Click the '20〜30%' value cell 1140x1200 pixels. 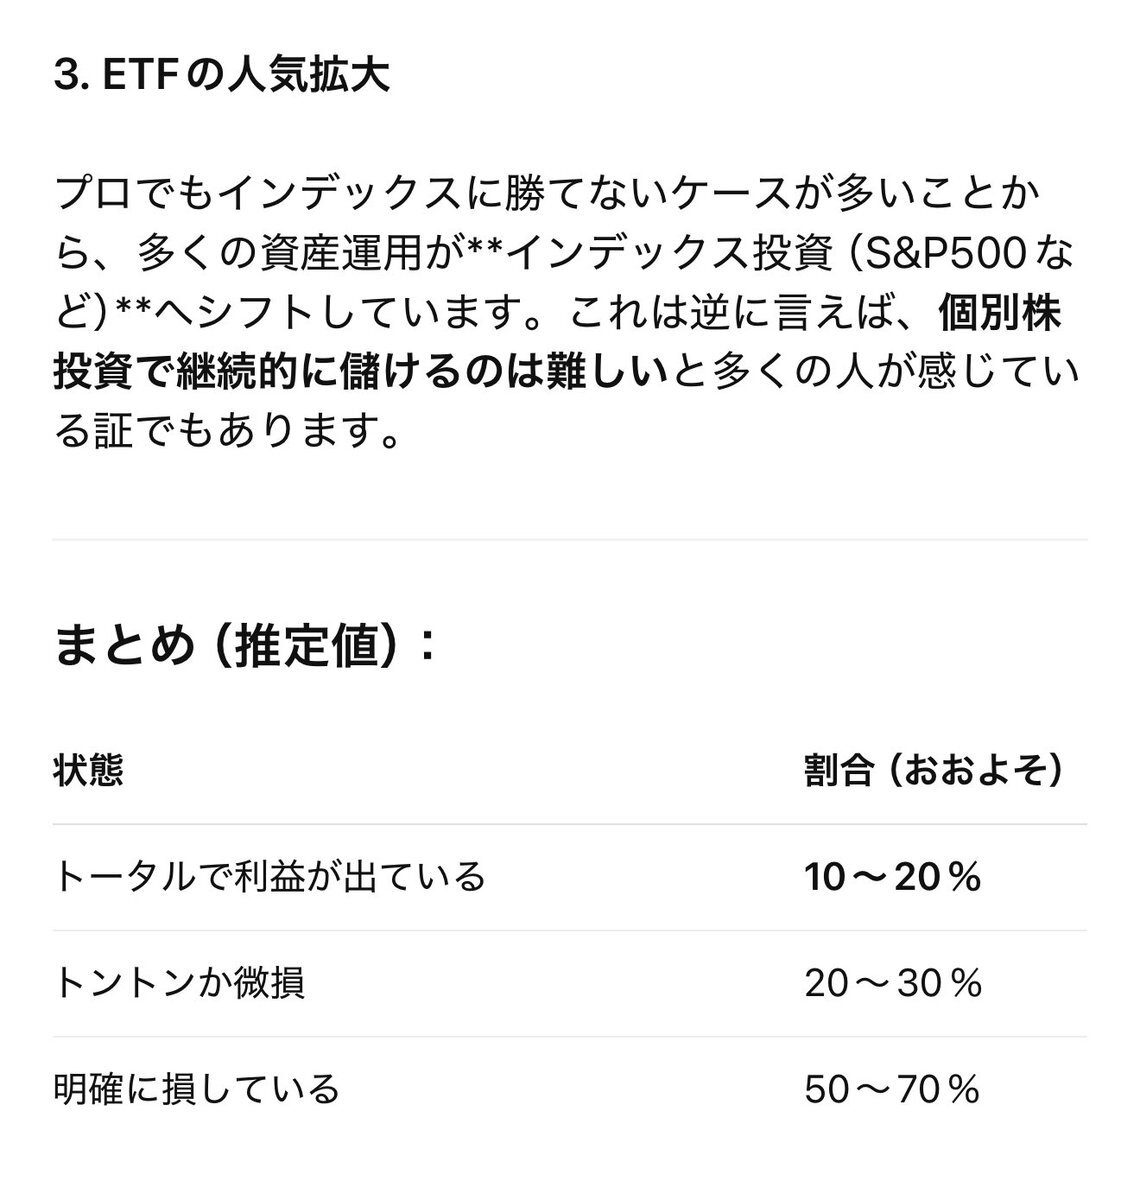tap(893, 983)
